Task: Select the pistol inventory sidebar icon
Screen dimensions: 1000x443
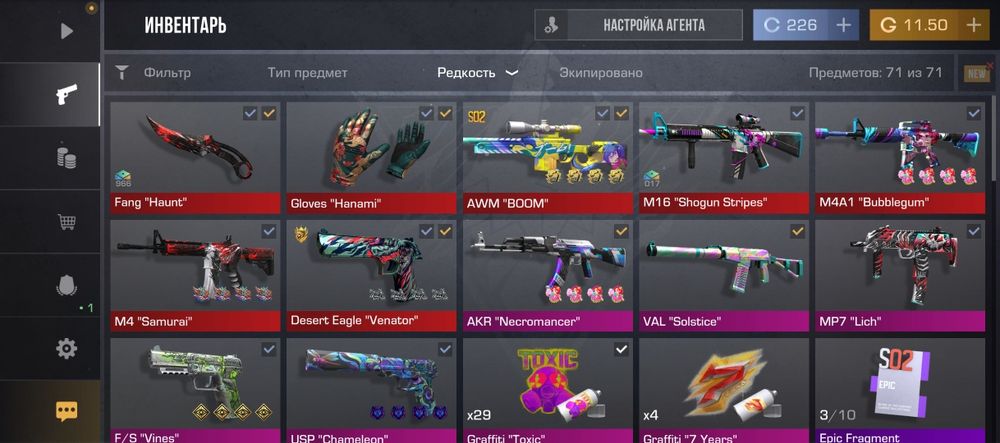Action: [x=66, y=94]
